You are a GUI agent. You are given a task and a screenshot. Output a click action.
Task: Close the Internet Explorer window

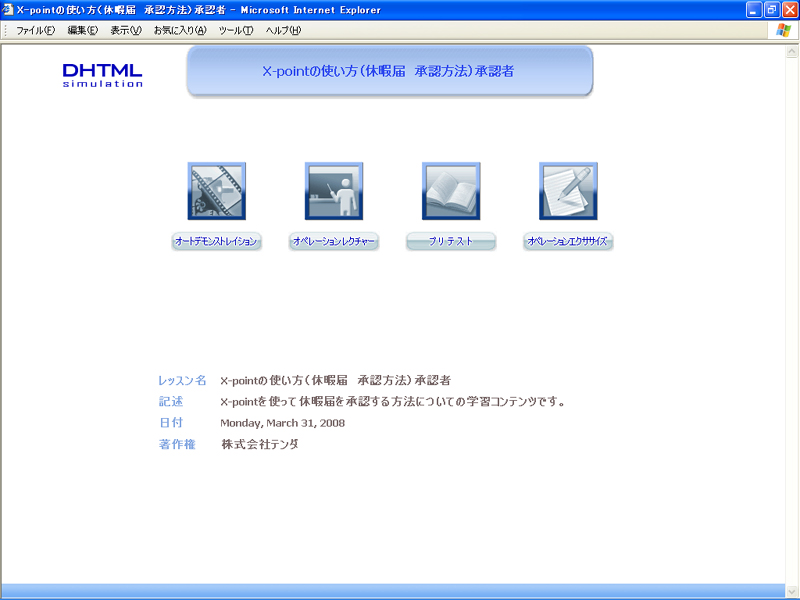[x=790, y=10]
